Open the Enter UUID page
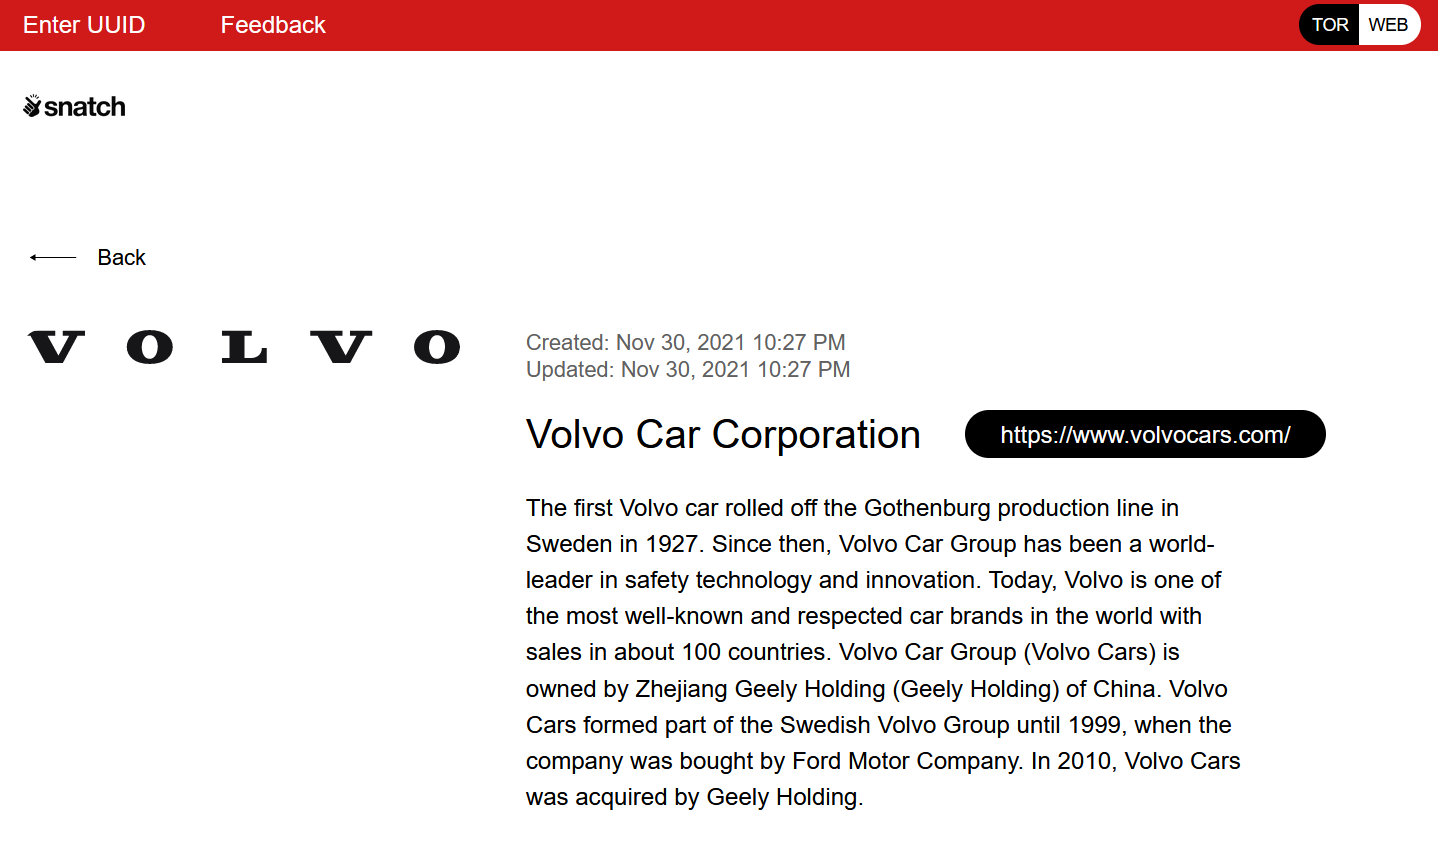Screen dimensions: 1438x845 click(84, 25)
